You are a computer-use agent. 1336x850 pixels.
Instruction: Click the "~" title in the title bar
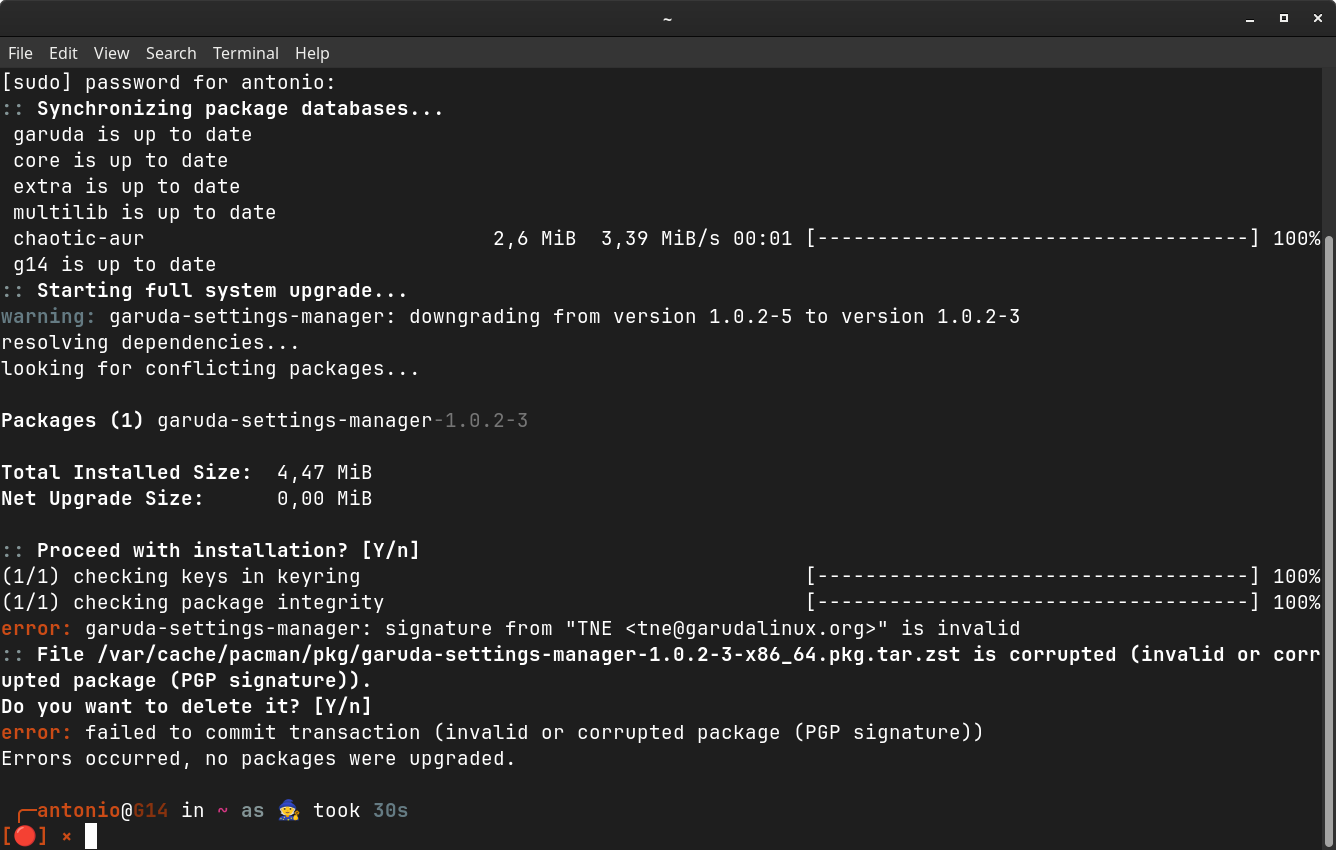click(667, 18)
